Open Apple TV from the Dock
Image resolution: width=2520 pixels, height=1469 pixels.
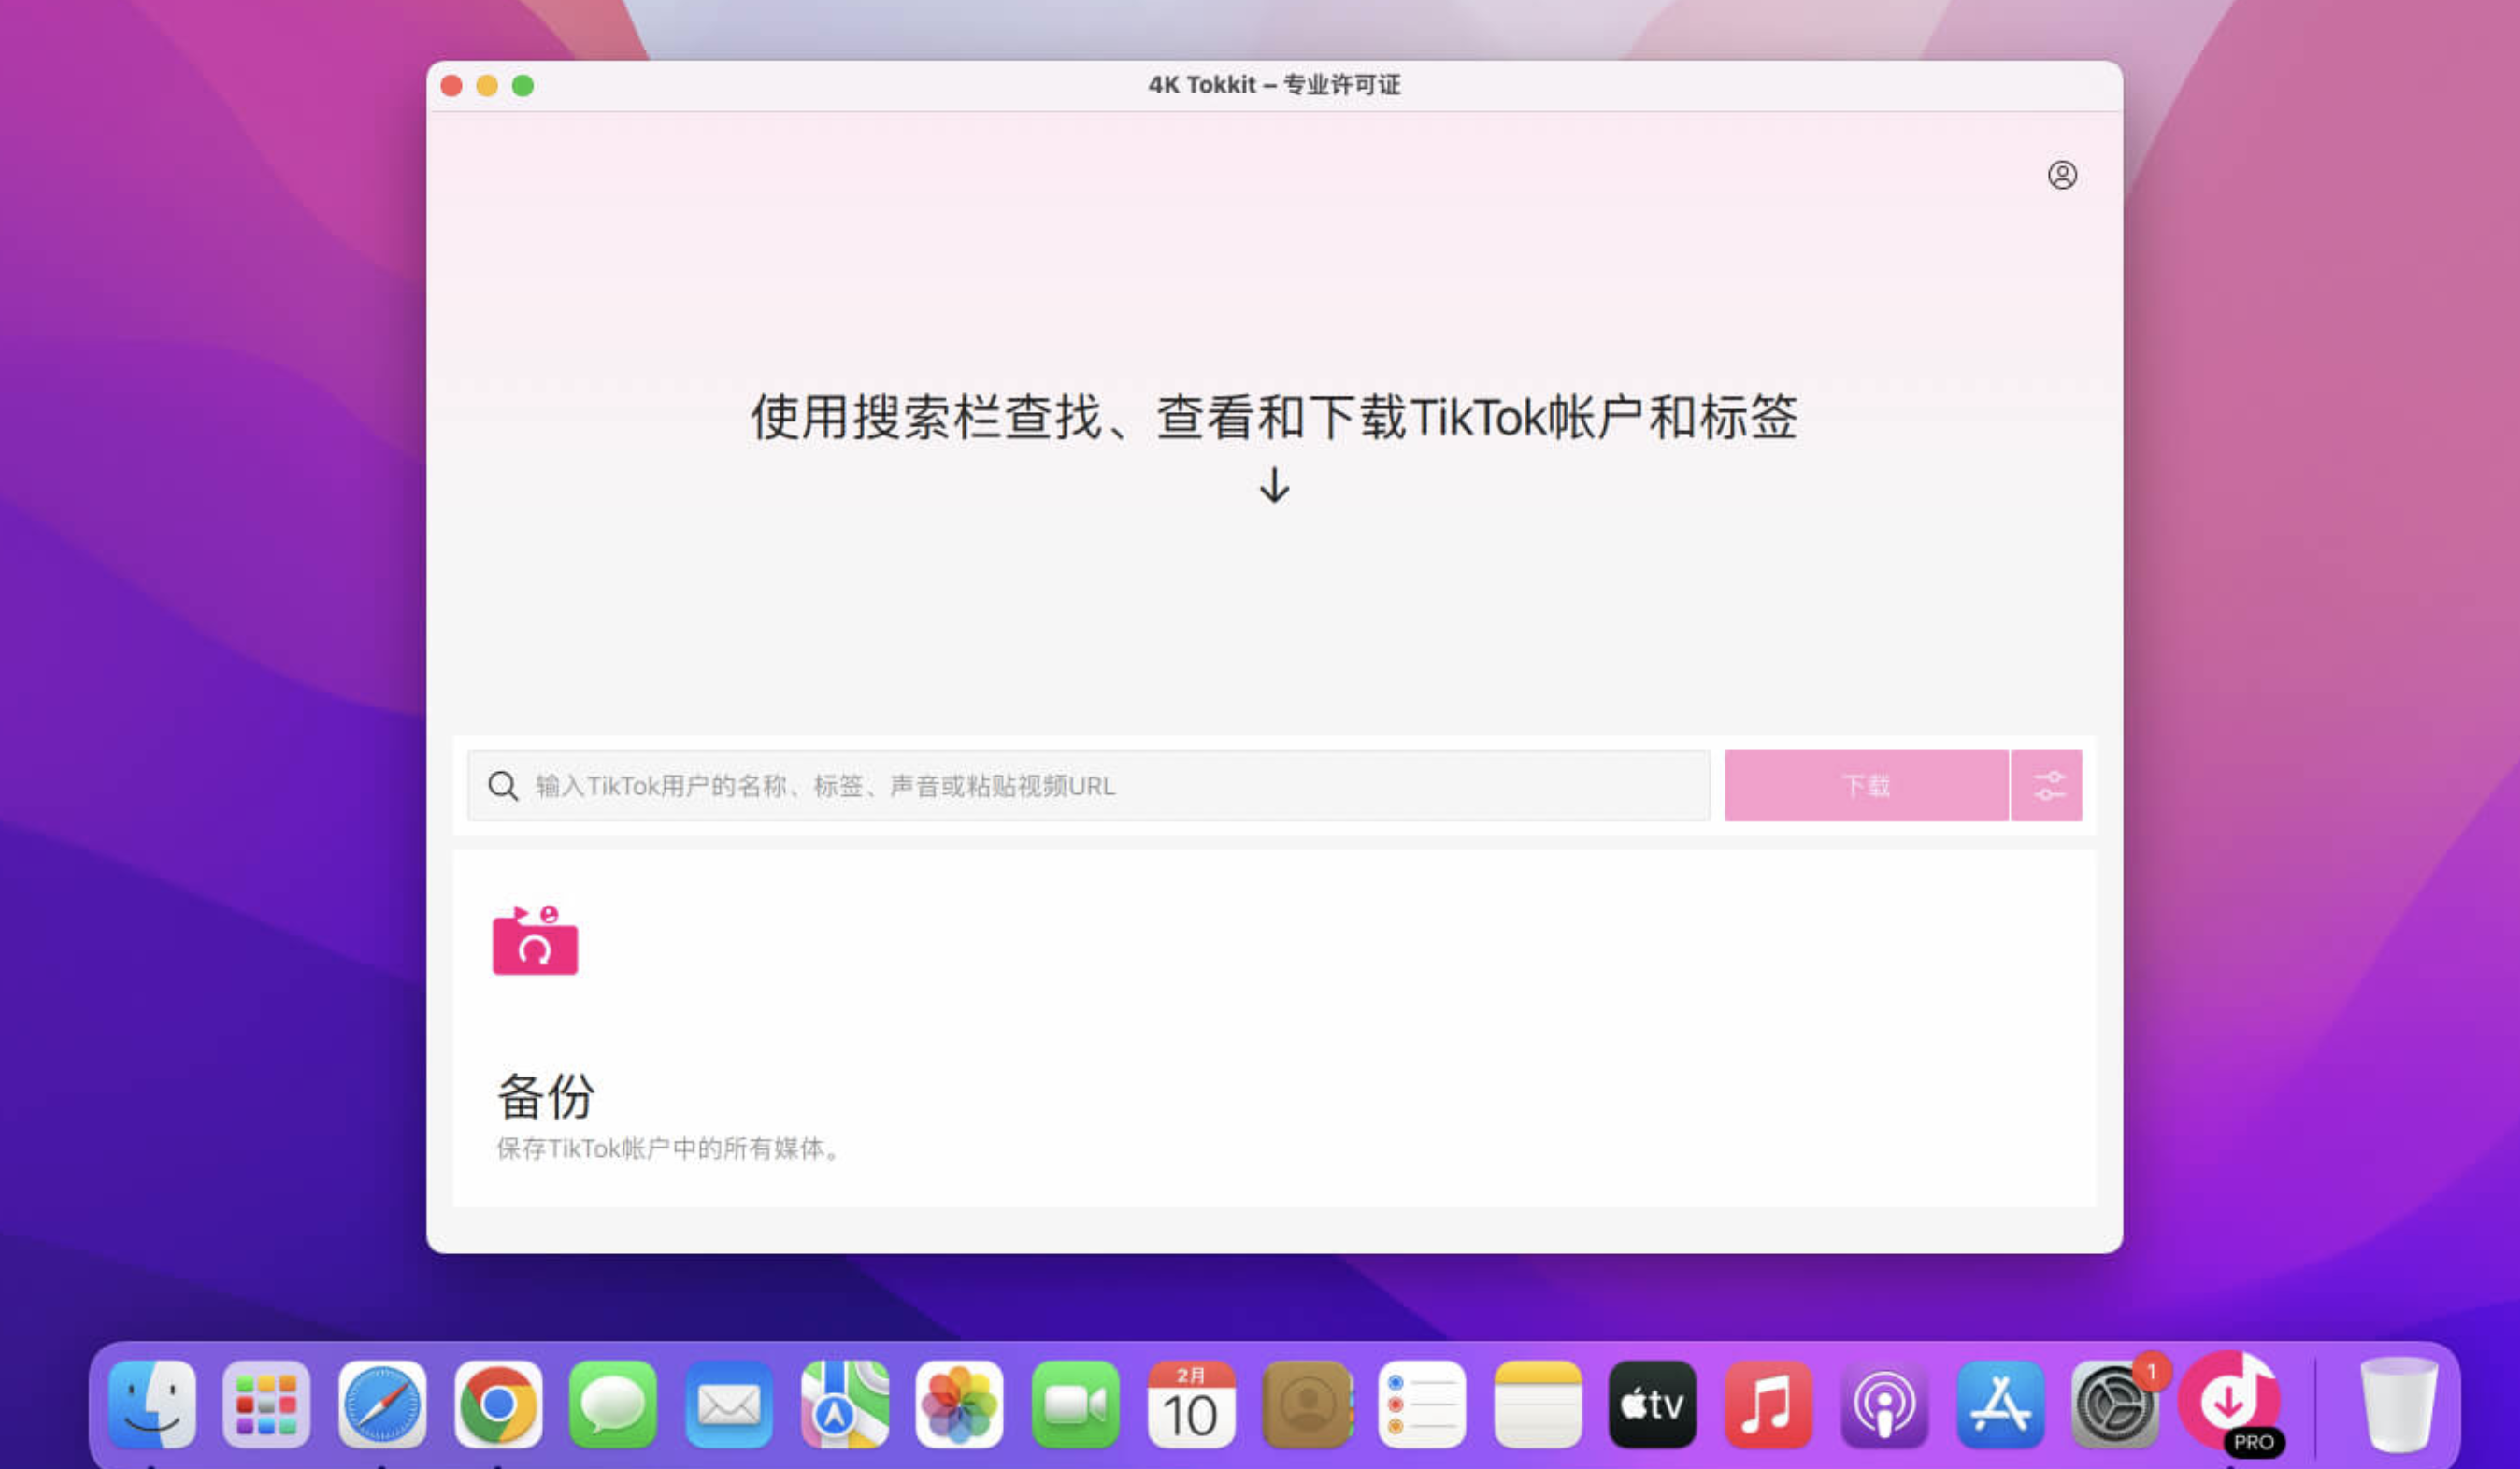coord(1652,1405)
